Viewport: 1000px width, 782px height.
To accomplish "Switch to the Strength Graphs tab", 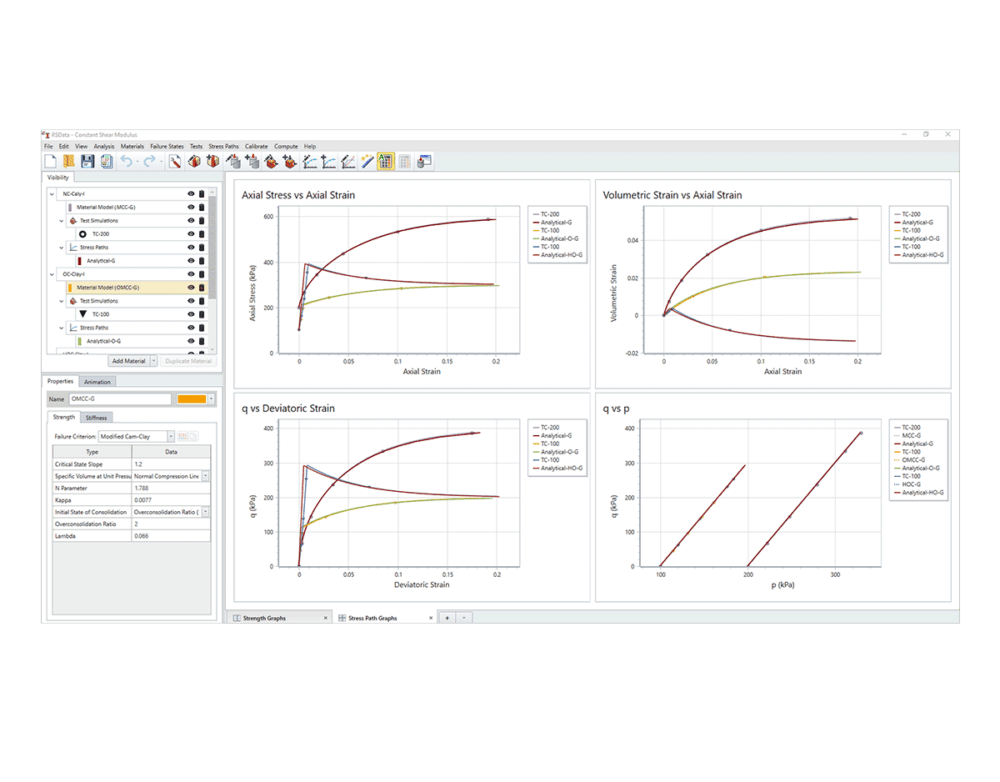I will pos(264,618).
